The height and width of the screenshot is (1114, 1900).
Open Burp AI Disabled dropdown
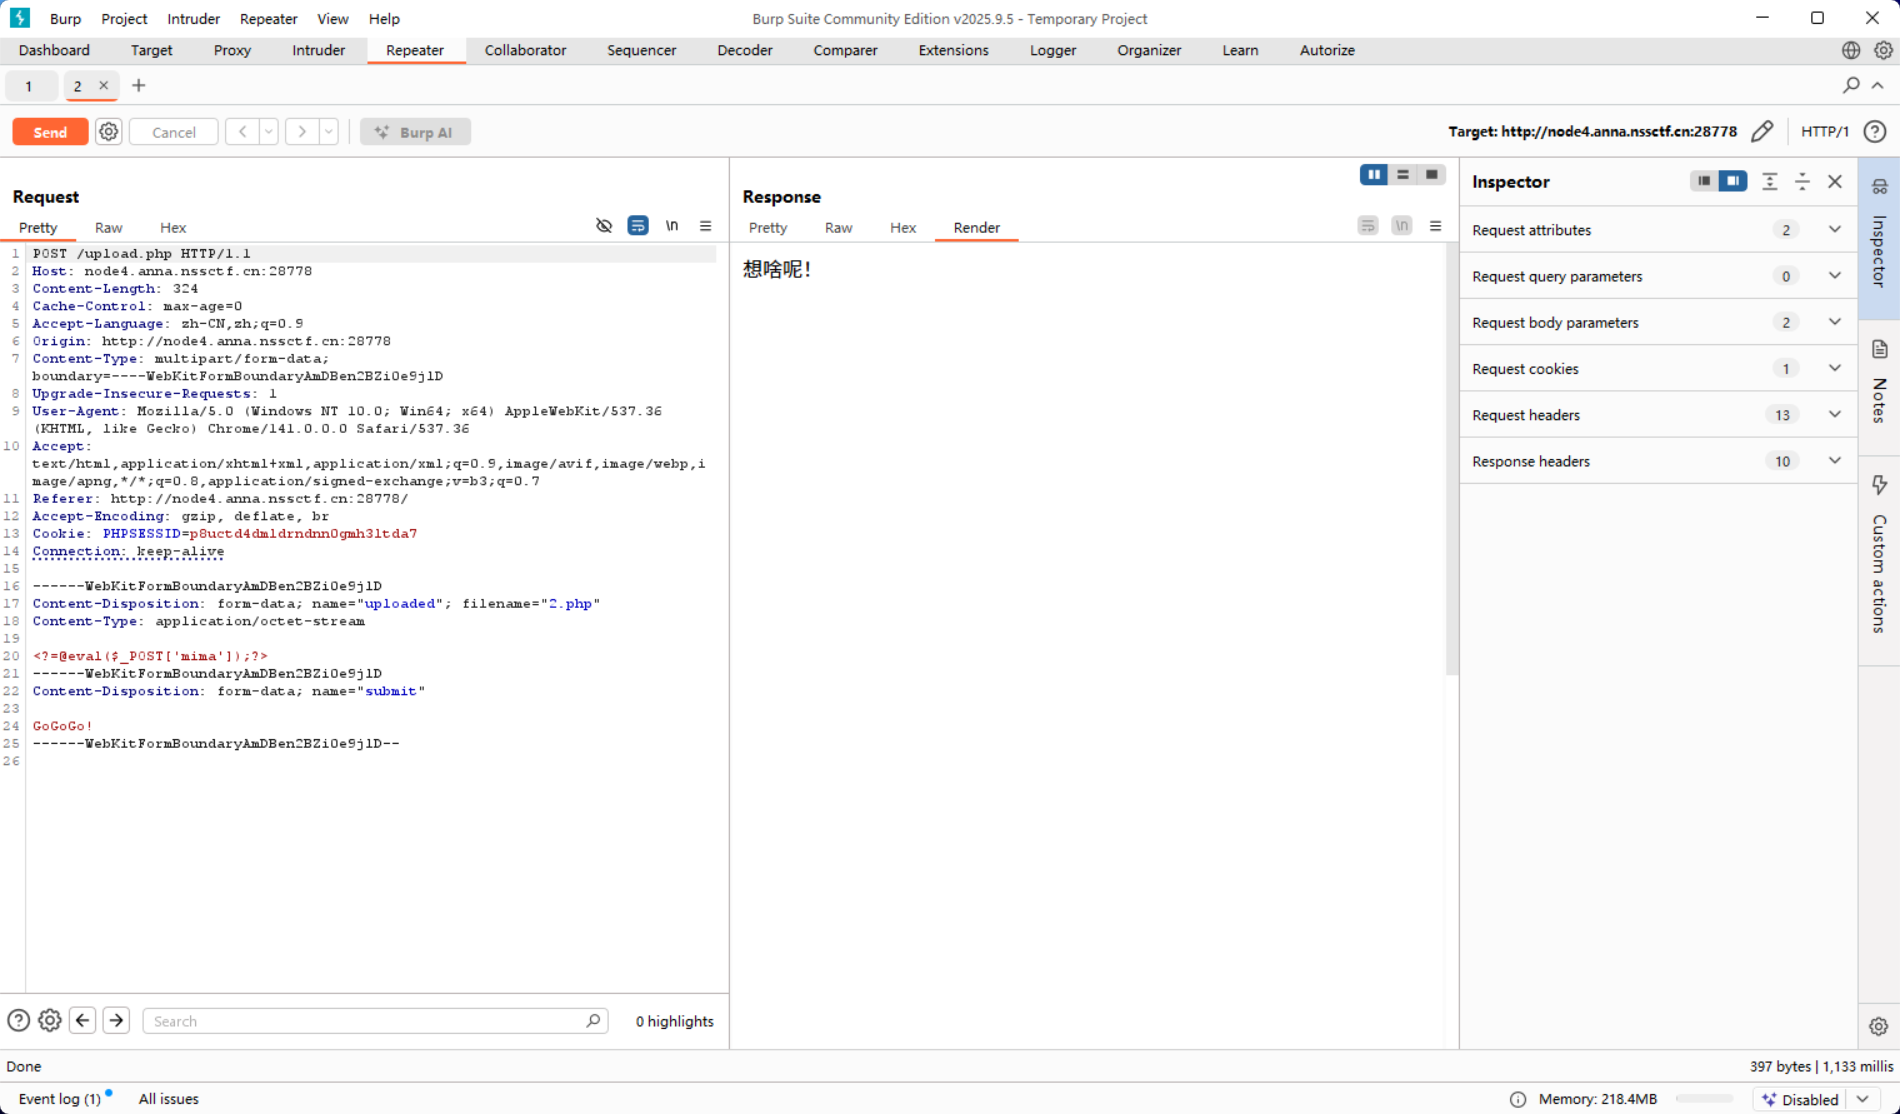point(1863,1099)
